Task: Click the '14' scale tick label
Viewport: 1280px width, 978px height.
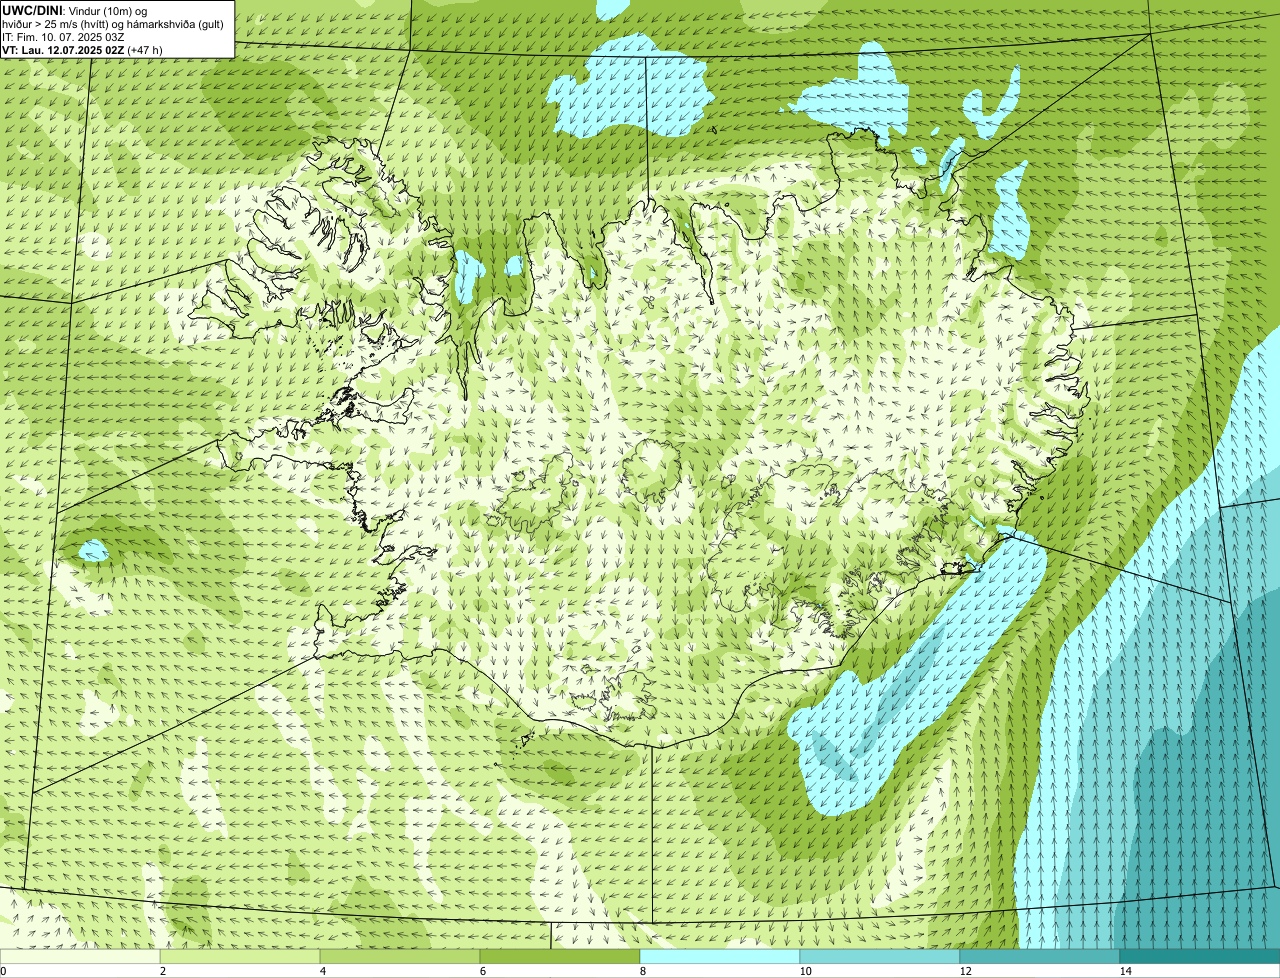Action: point(1125,971)
